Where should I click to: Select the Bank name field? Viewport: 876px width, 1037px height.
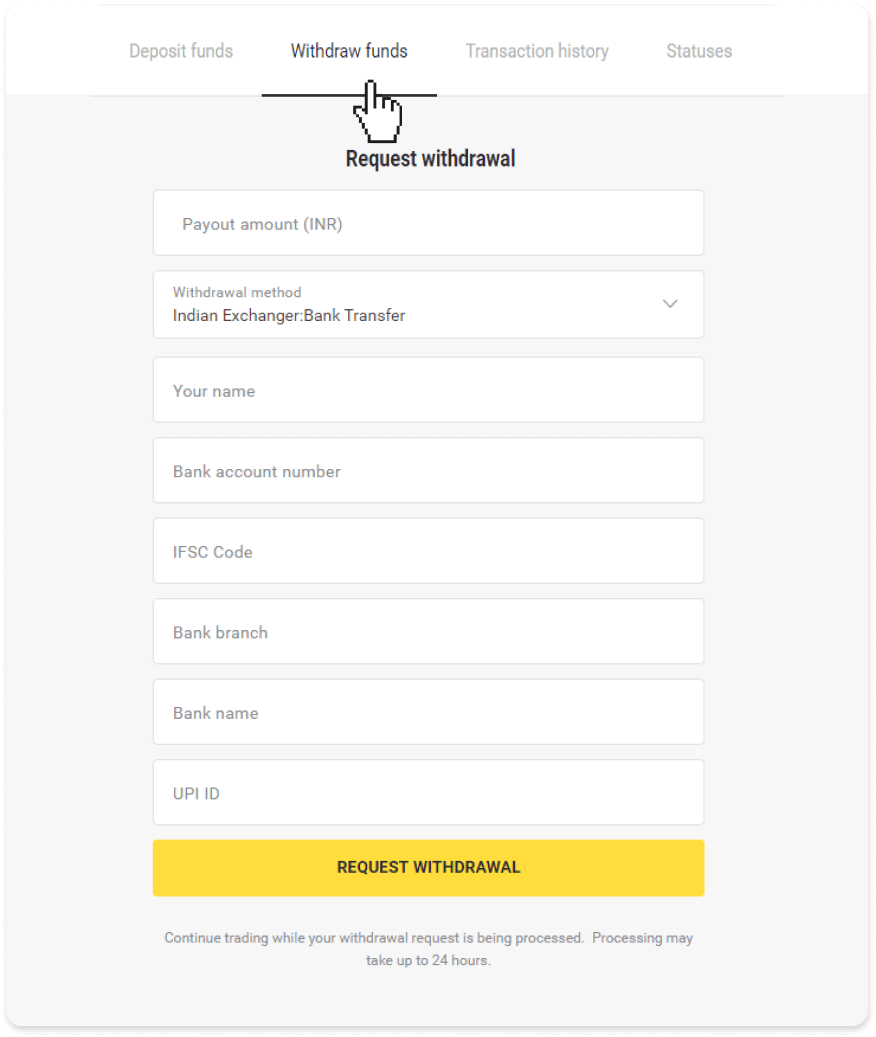tap(428, 712)
